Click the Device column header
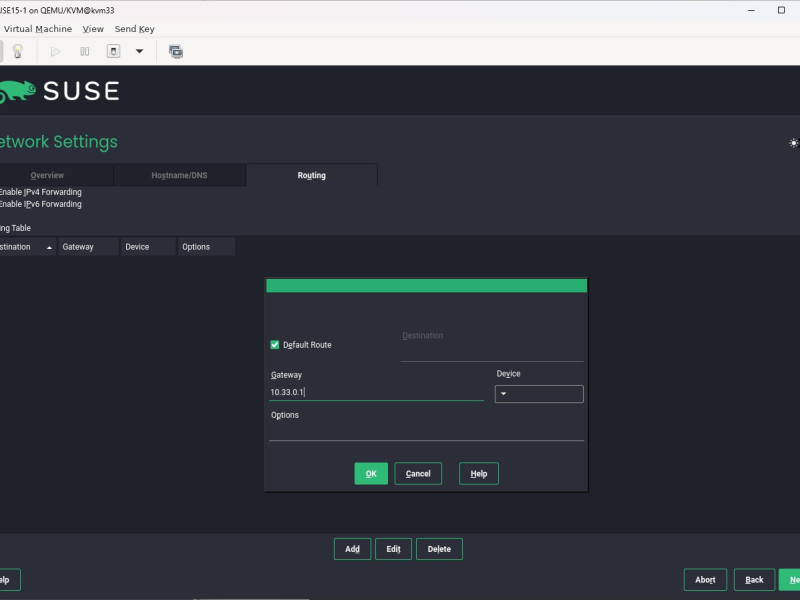This screenshot has height=600, width=800. [148, 247]
